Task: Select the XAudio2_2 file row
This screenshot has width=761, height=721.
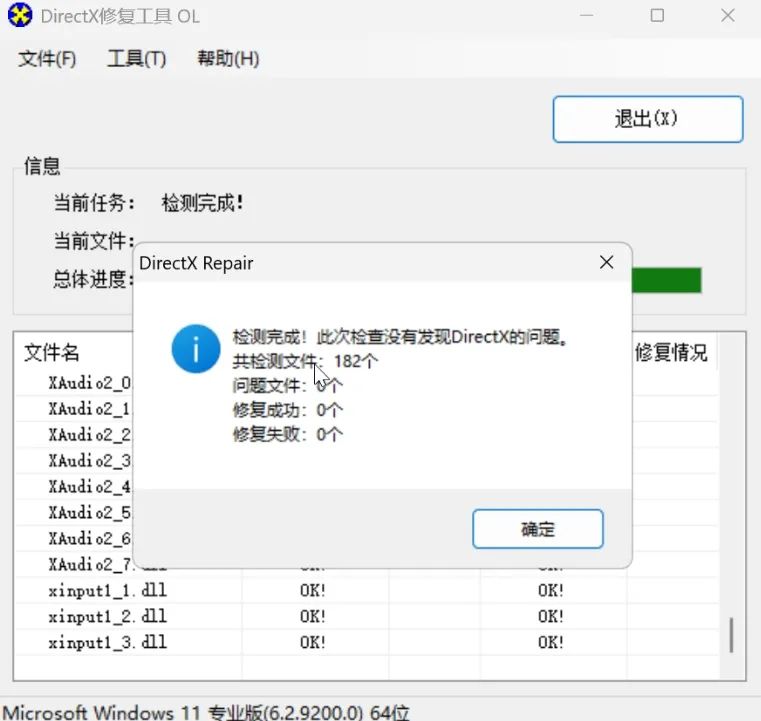Action: [x=89, y=434]
